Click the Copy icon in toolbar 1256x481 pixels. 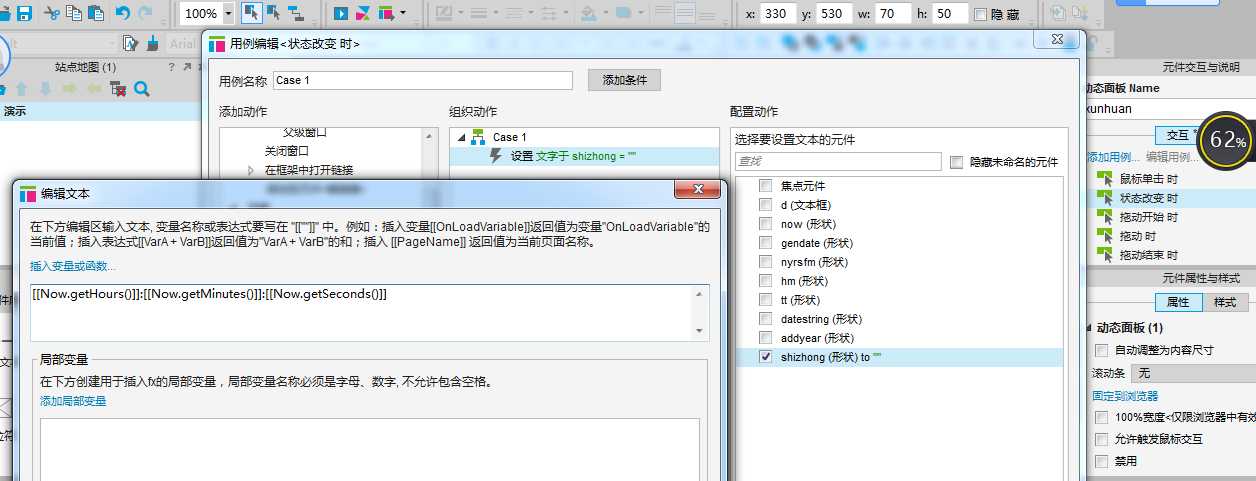[x=74, y=14]
